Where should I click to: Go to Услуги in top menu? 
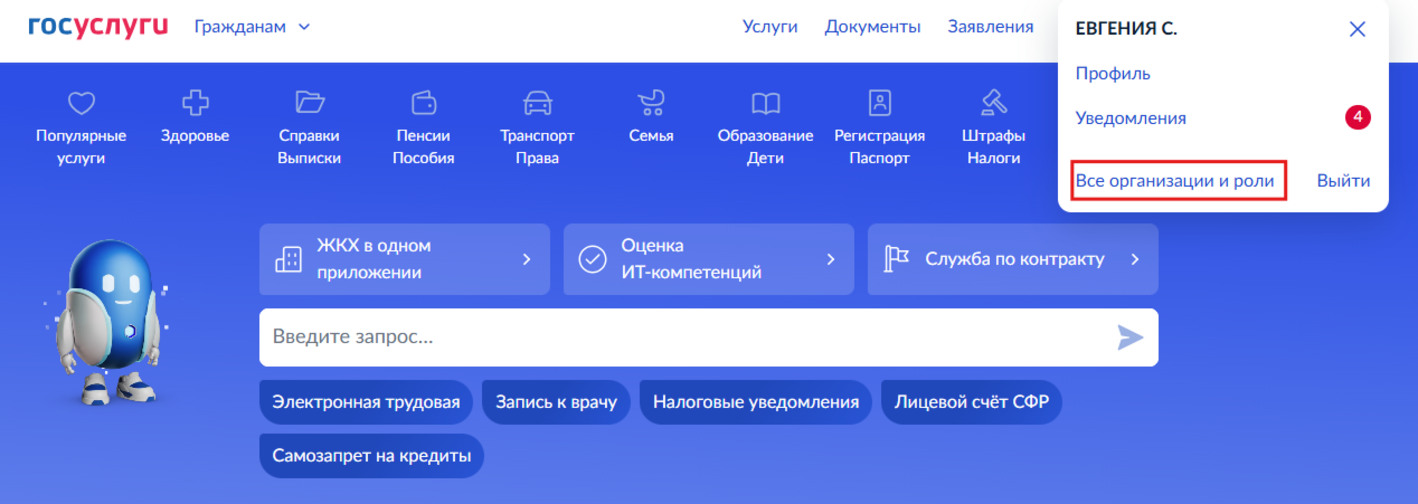click(x=770, y=27)
